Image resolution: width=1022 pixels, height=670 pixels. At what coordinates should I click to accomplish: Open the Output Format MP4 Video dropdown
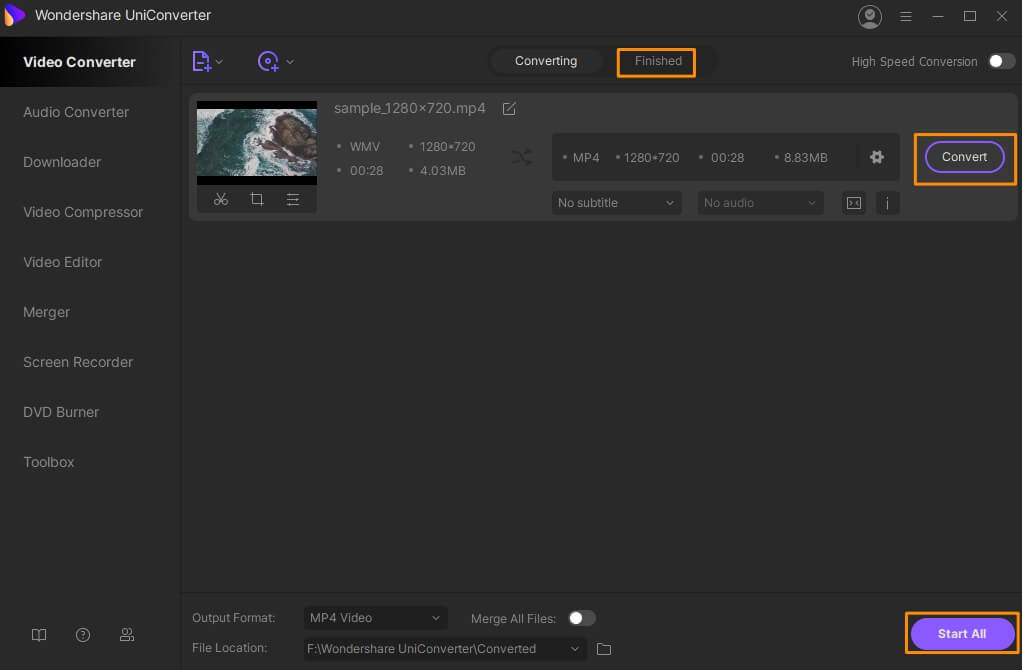pos(375,618)
